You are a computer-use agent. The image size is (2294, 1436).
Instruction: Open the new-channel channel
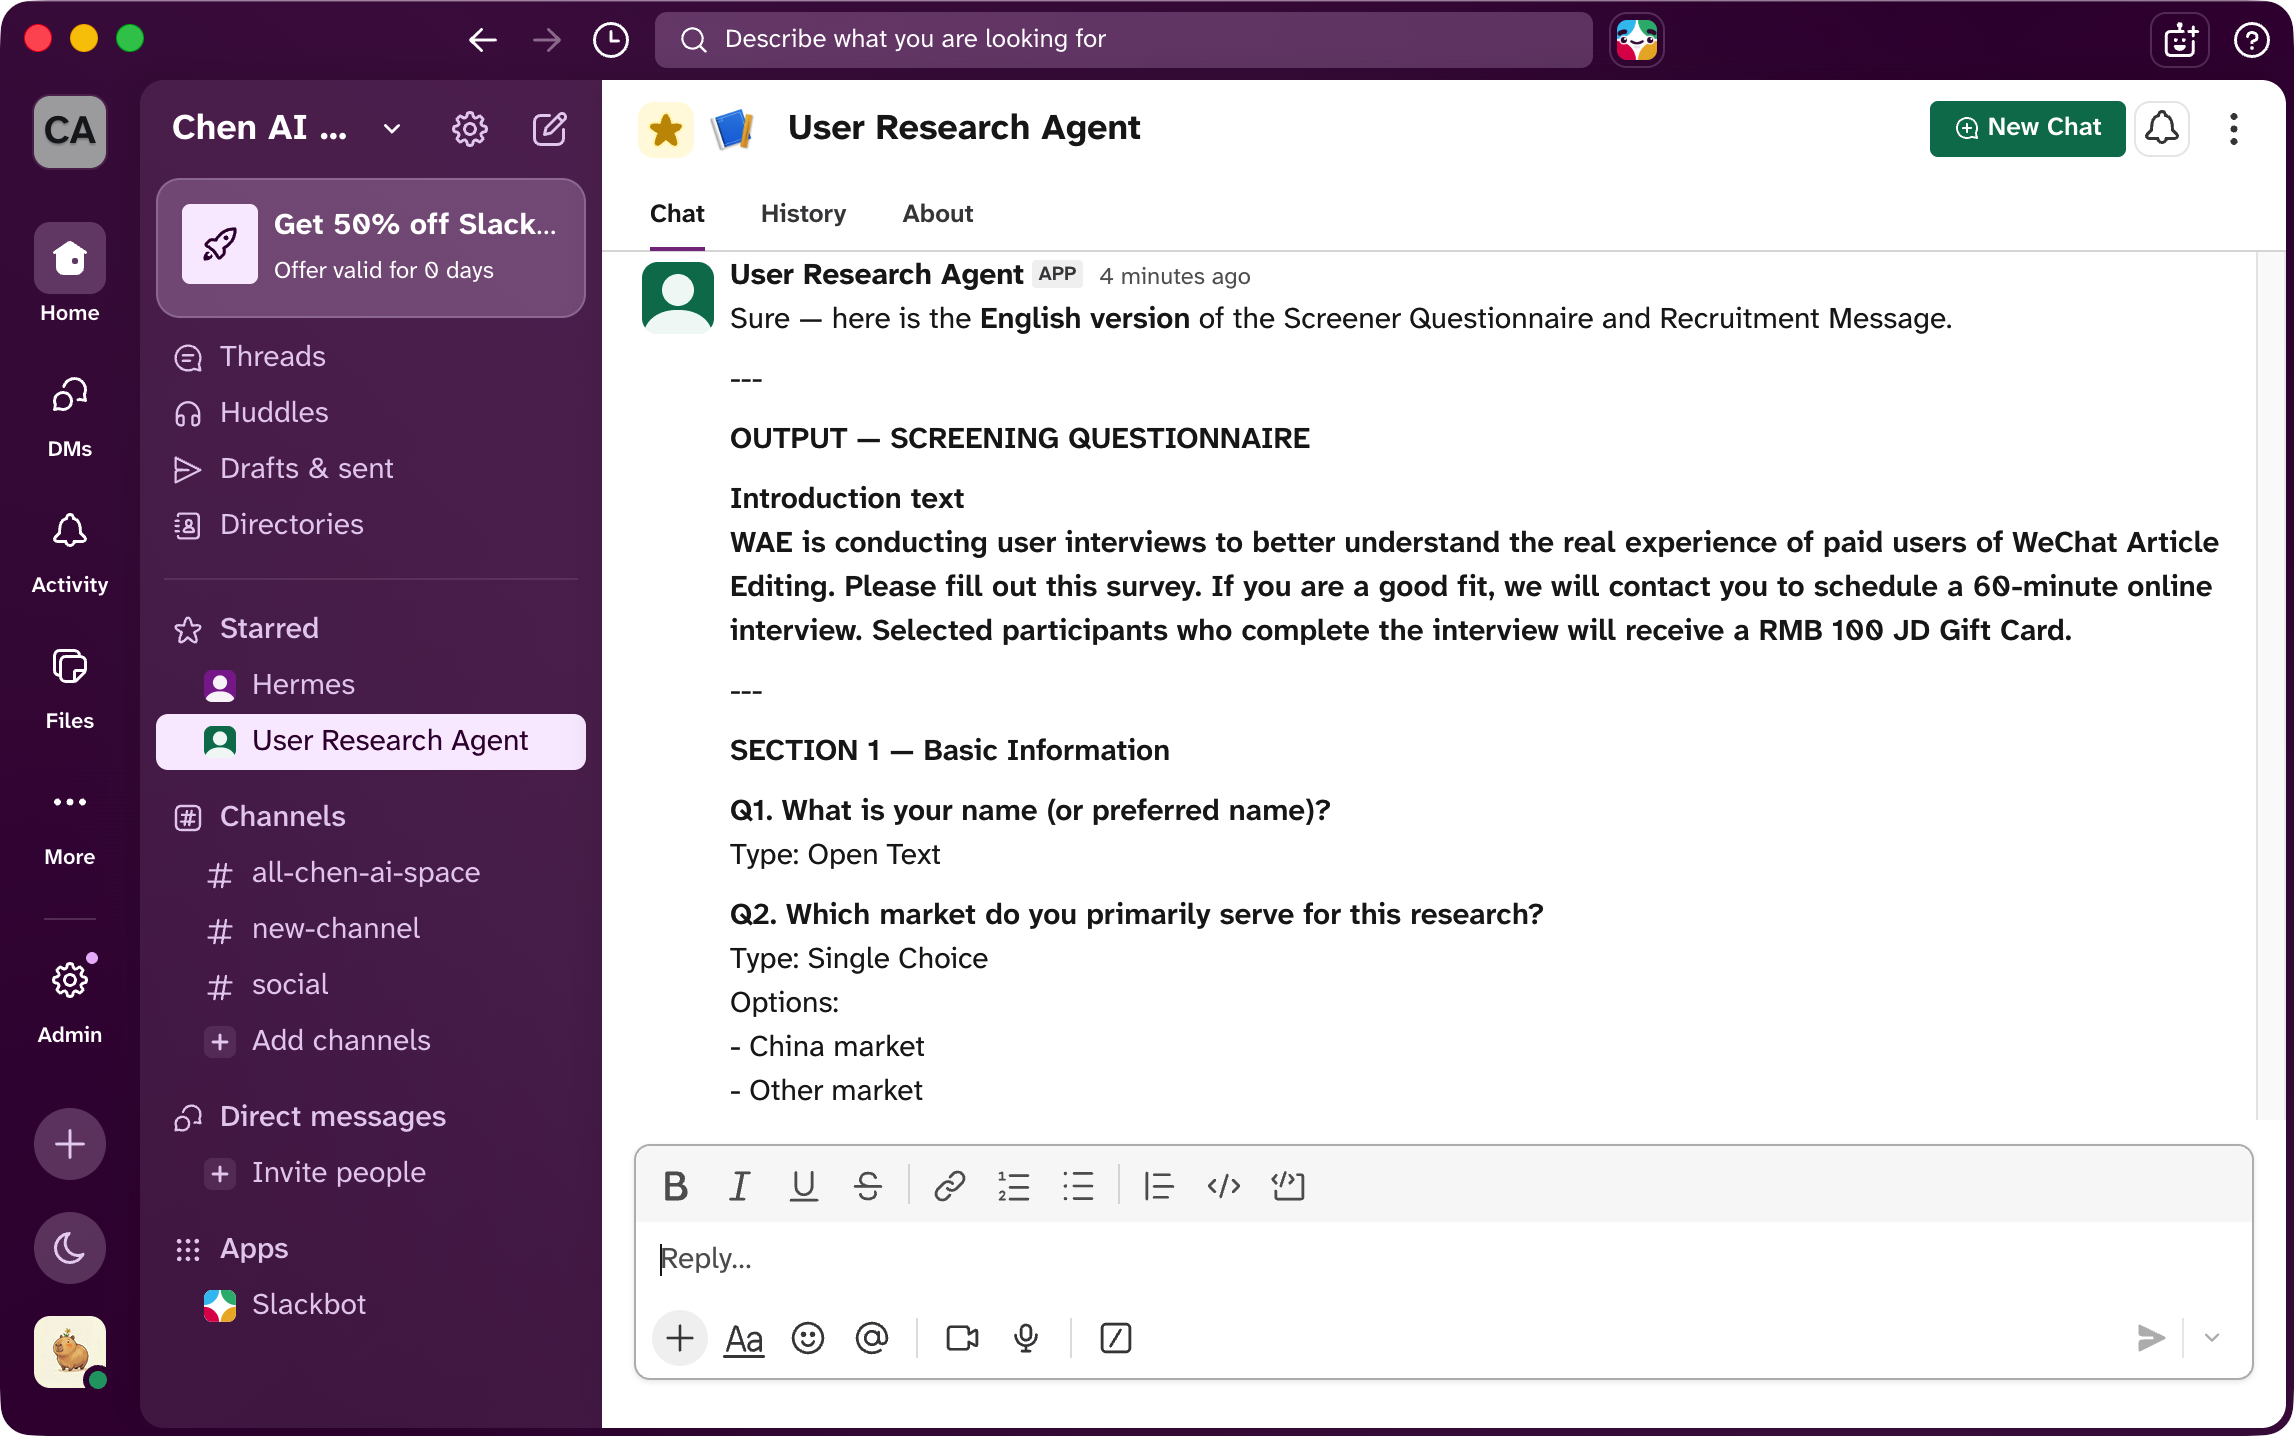(x=371, y=929)
